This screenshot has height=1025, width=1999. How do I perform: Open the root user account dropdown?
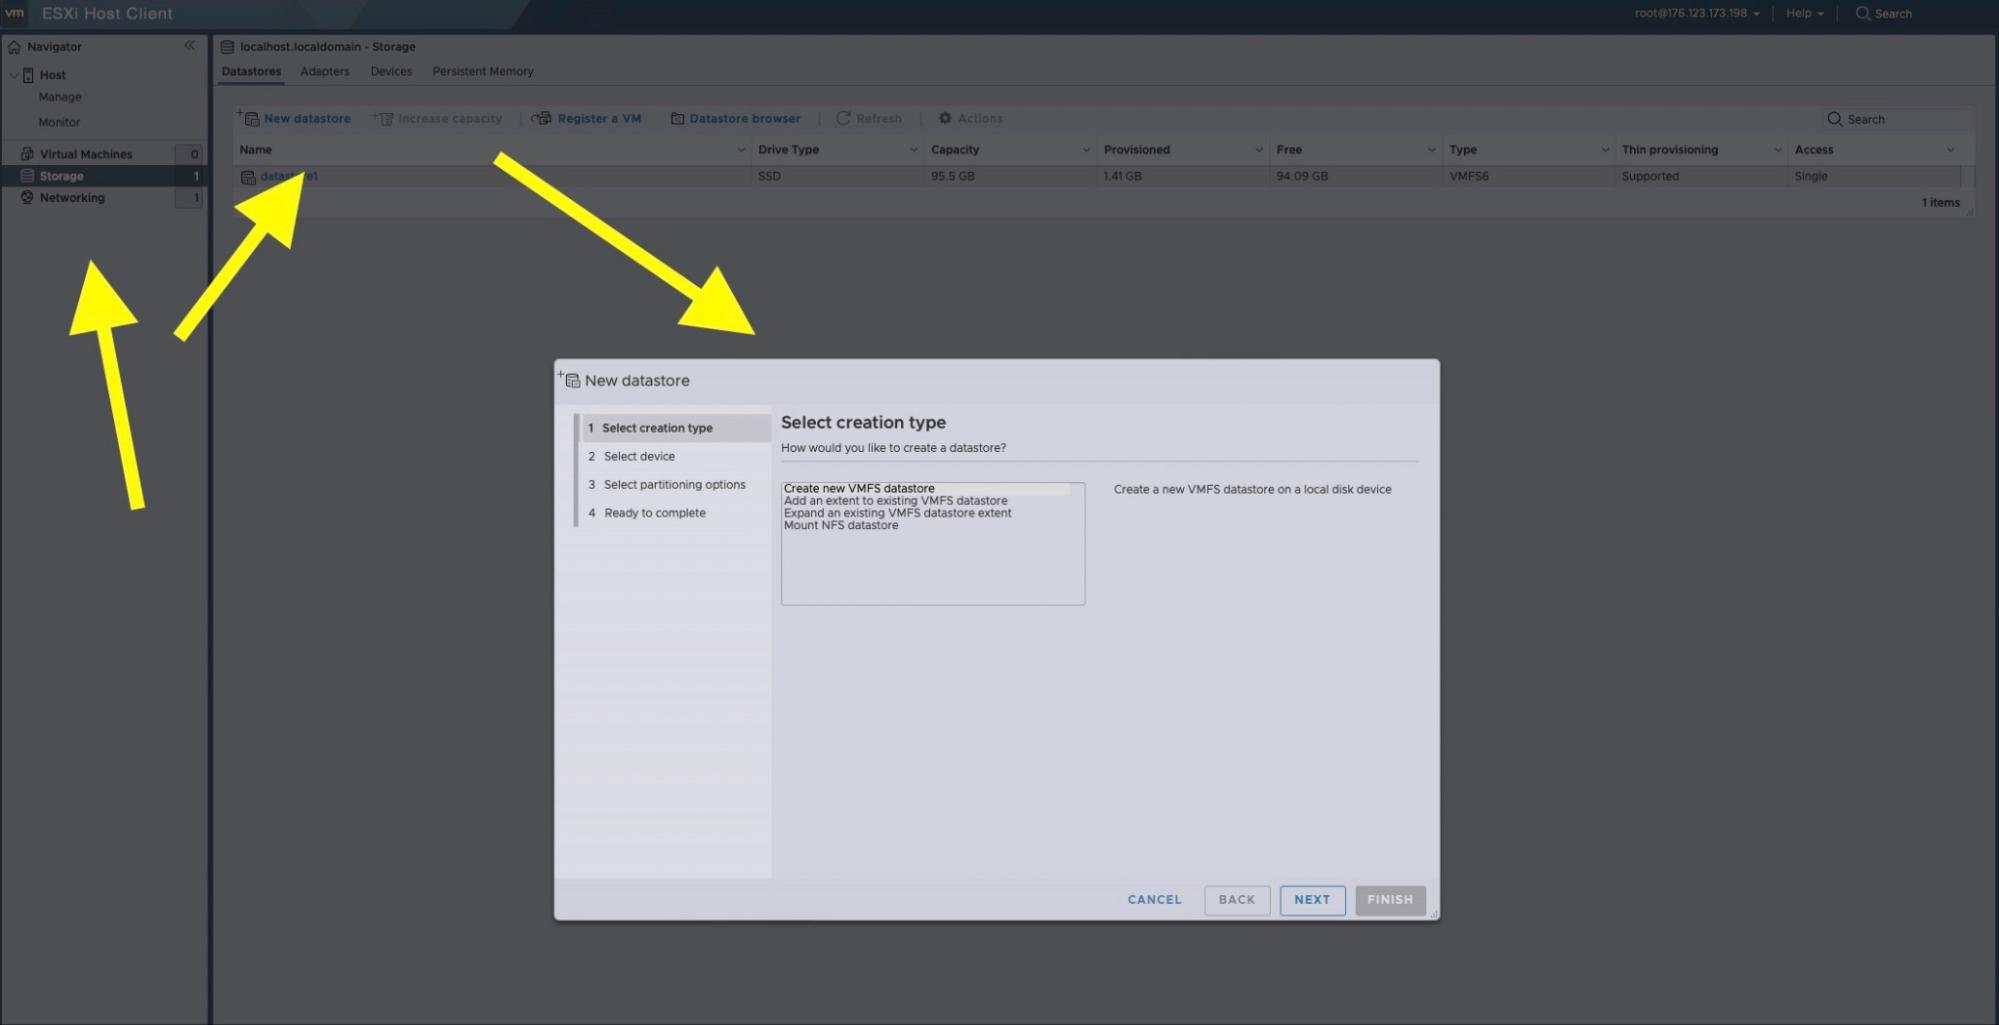(x=1697, y=14)
